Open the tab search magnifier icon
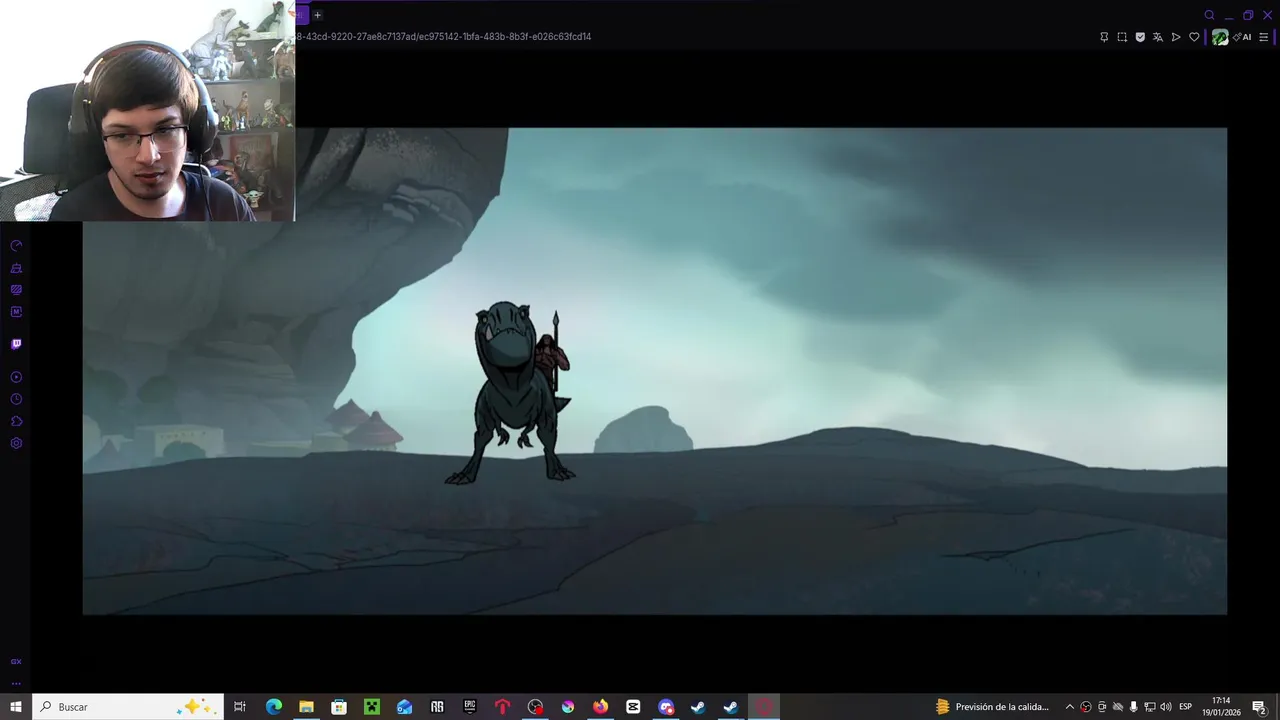 (1209, 15)
